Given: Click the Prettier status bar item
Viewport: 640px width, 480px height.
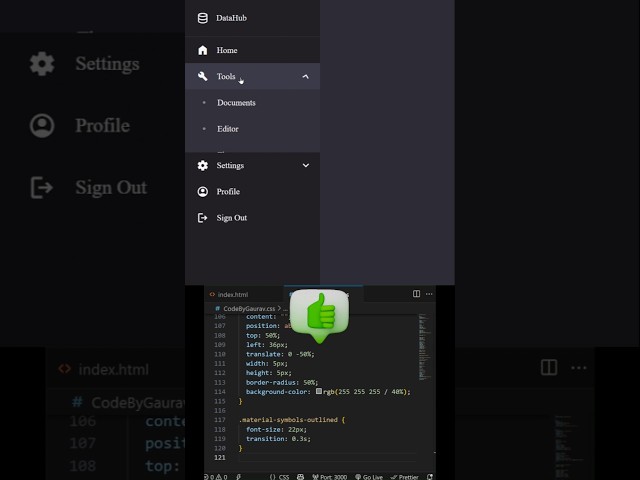Looking at the screenshot, I should (x=404, y=477).
